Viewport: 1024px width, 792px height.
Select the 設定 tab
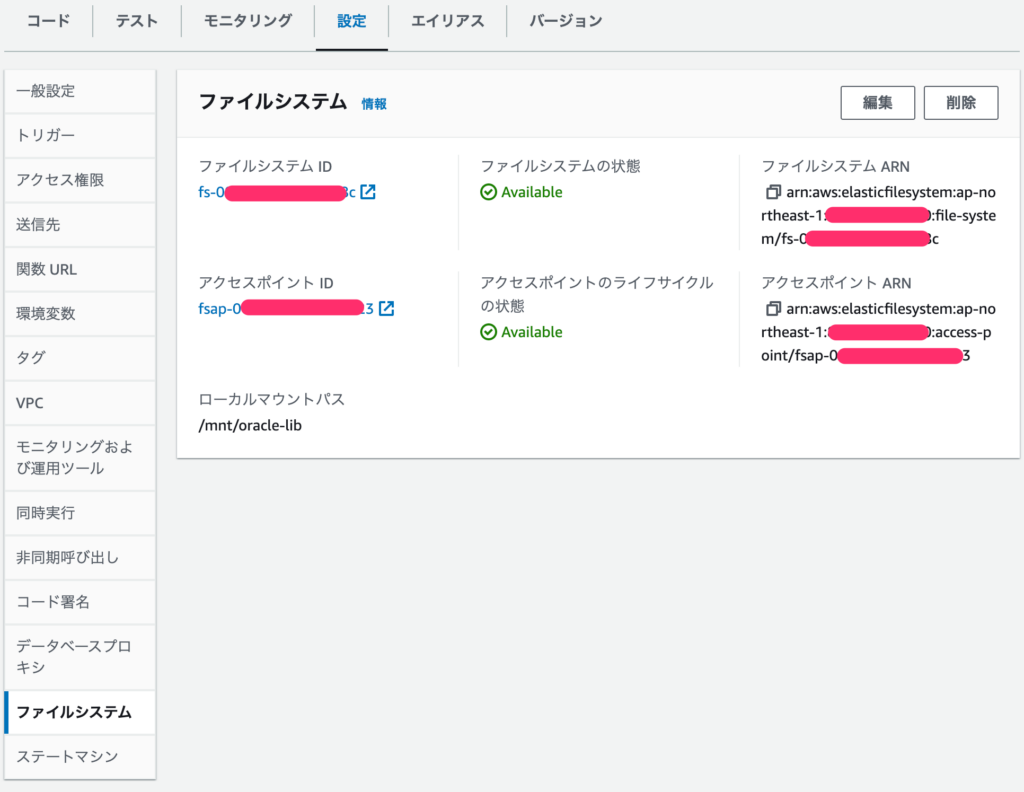point(351,21)
